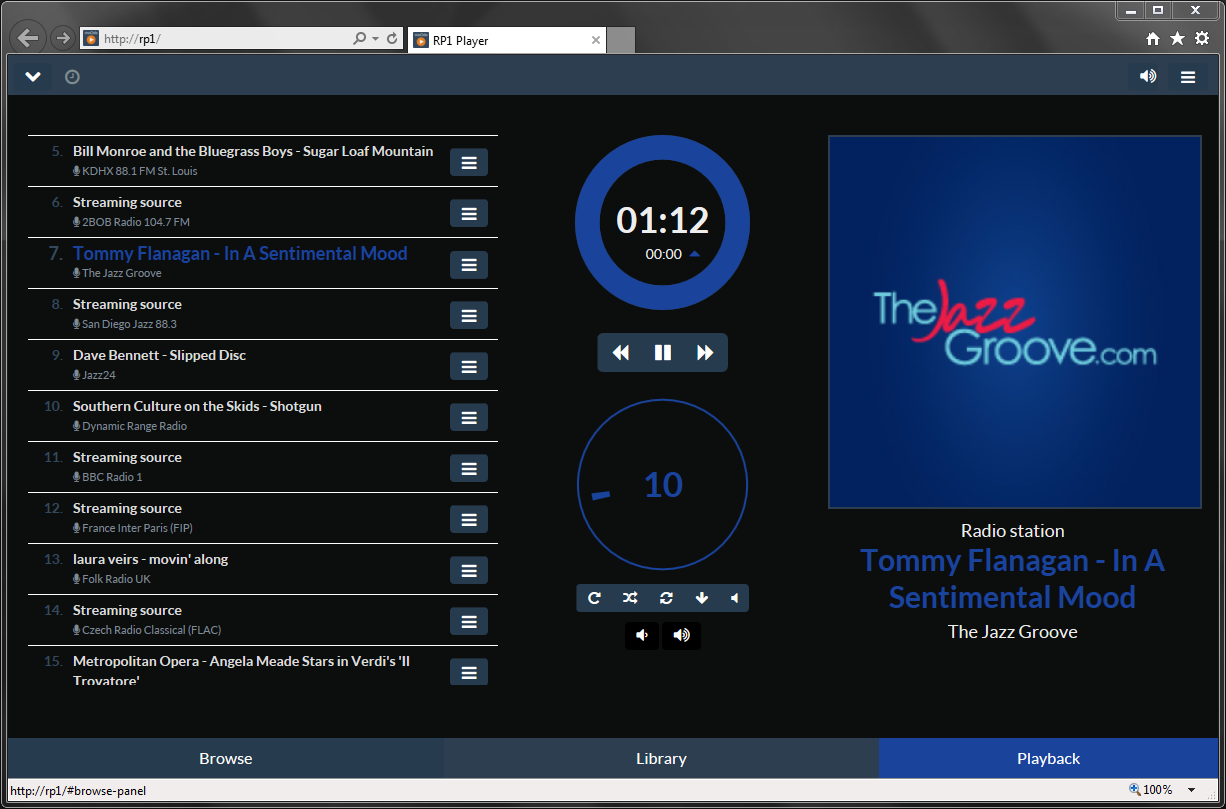Open the menu for the San Diego Jazz 88.3 entry
This screenshot has width=1226, height=809.
pos(468,315)
